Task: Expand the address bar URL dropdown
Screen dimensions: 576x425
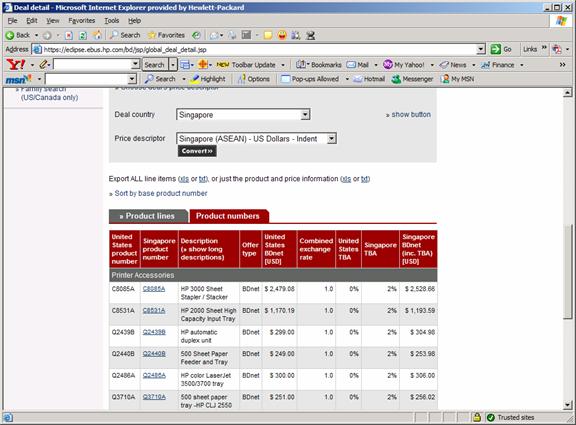Action: pyautogui.click(x=481, y=49)
